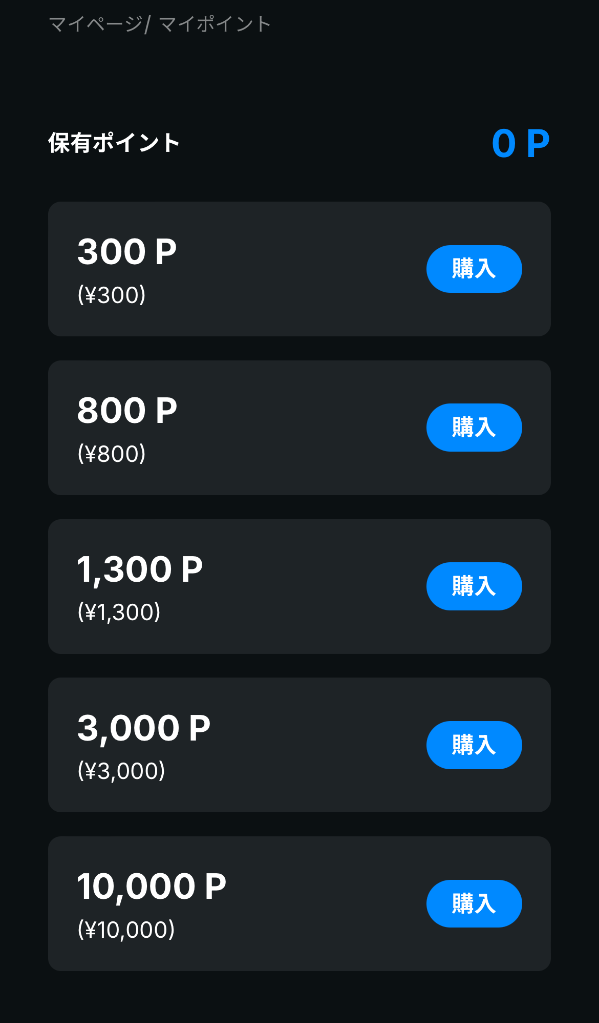Select the (¥1,300) price text
The height and width of the screenshot is (1023, 599).
pyautogui.click(x=119, y=613)
